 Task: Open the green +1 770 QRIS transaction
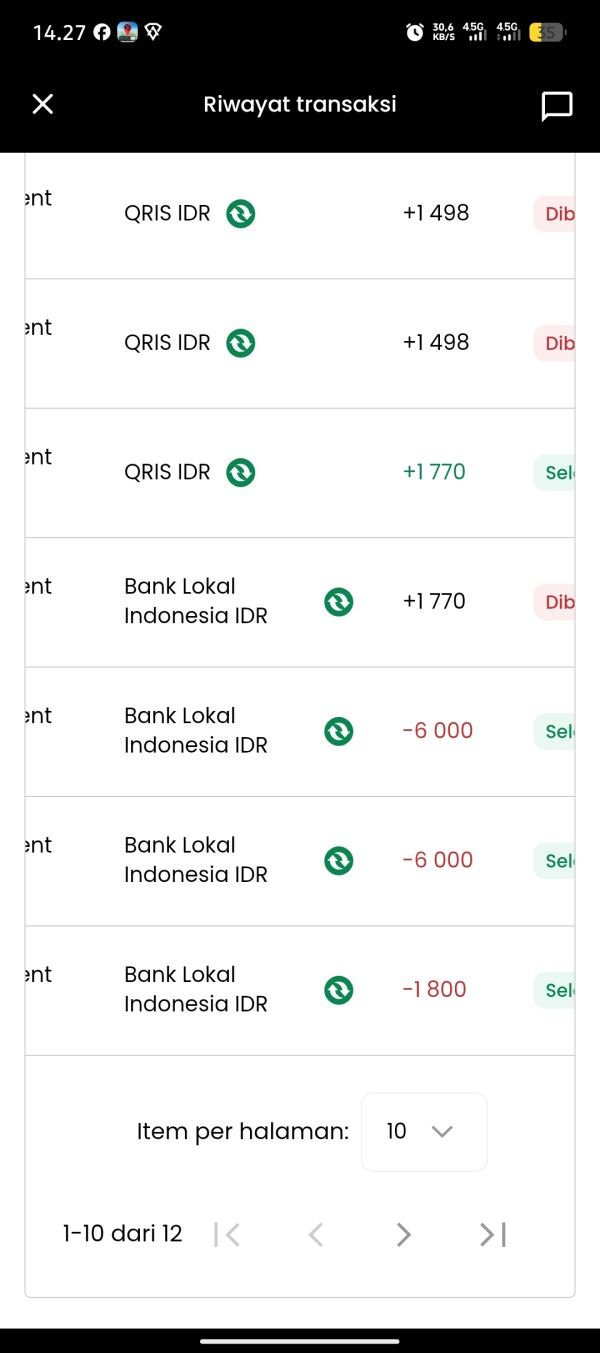point(434,472)
